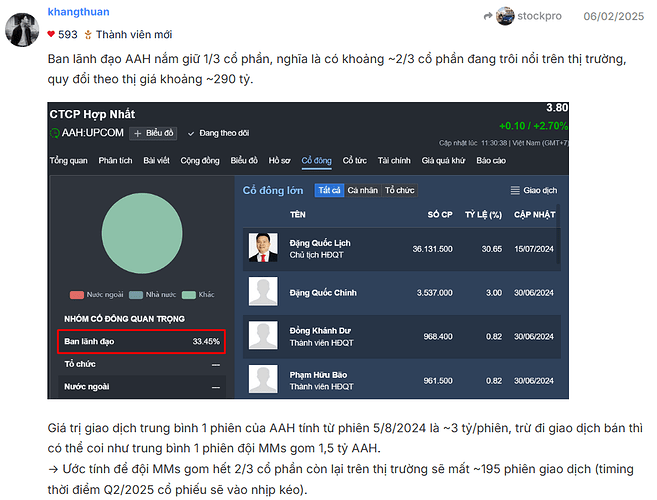Click the TÊN column header
The height and width of the screenshot is (500, 657).
(x=297, y=215)
